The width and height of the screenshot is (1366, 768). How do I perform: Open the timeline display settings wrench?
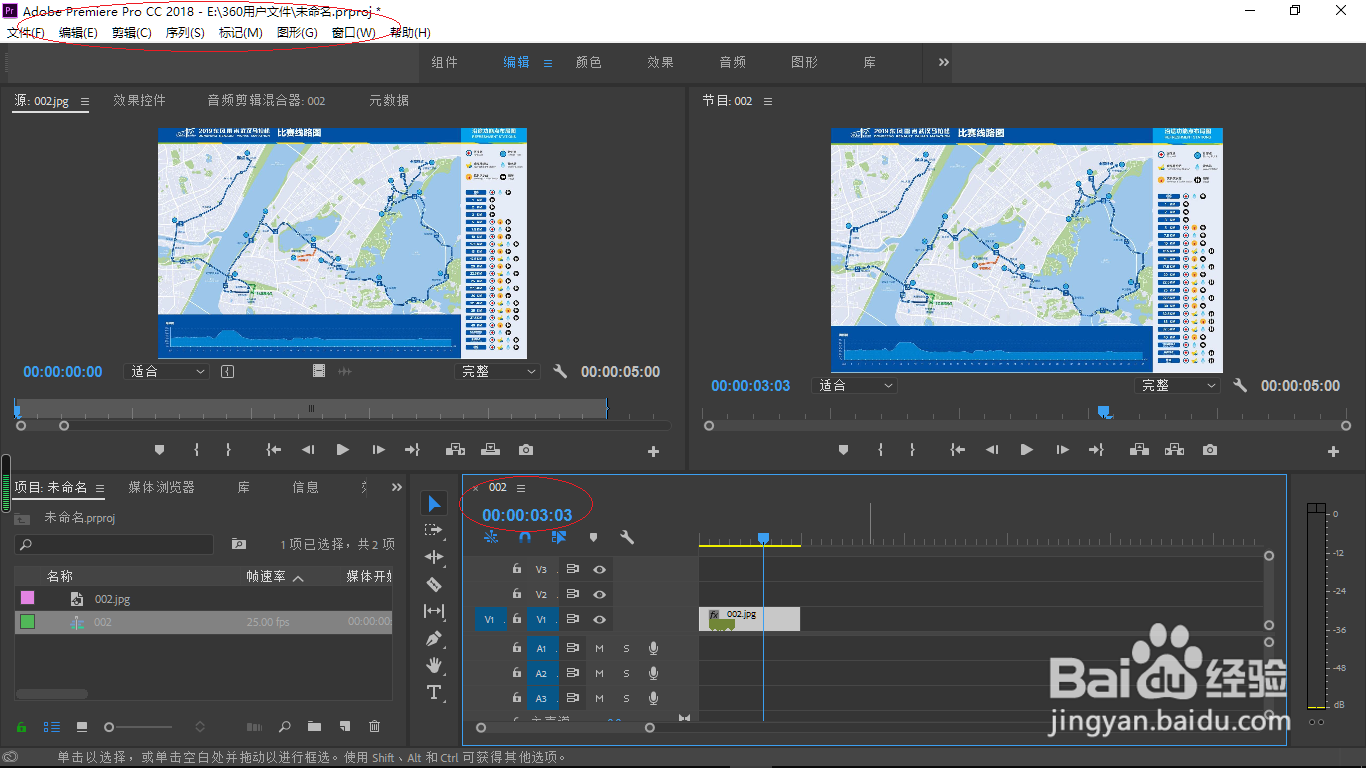coord(629,537)
